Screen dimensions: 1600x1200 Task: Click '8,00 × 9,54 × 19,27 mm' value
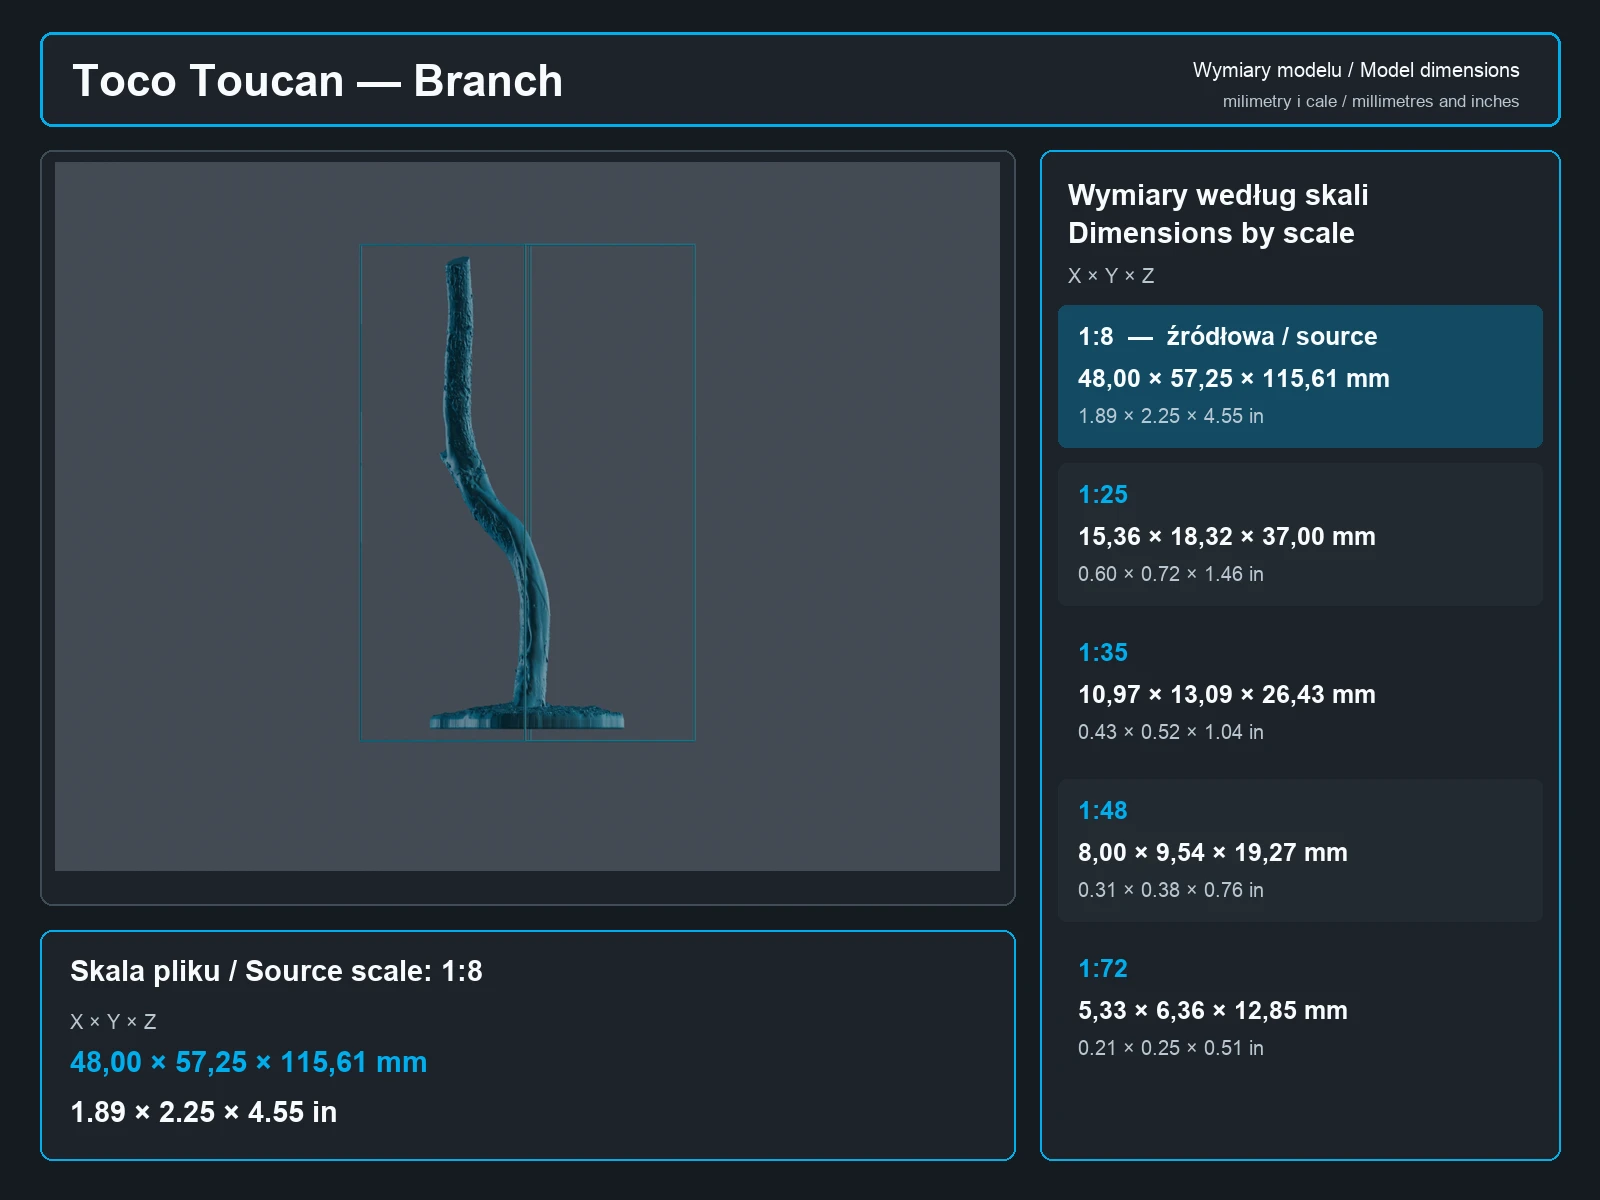coord(1212,853)
